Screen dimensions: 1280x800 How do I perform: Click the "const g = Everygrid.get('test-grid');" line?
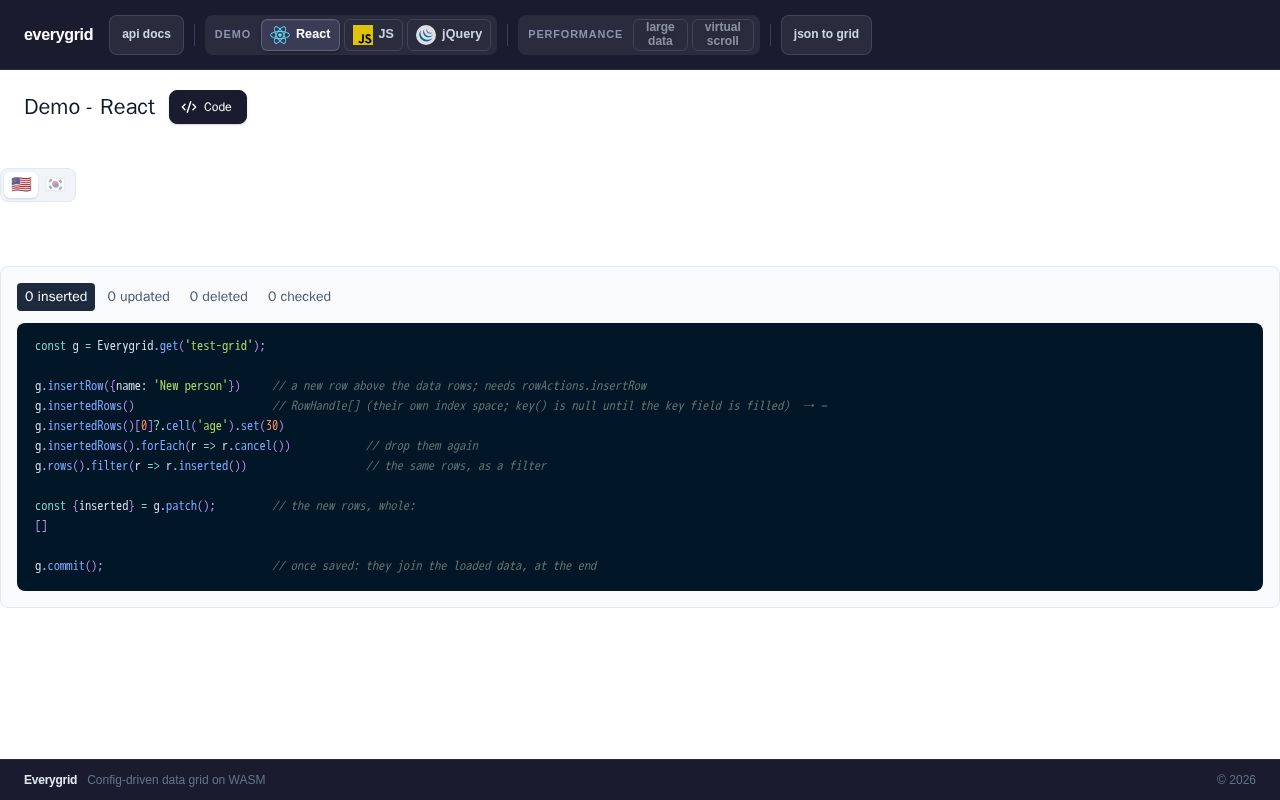pyautogui.click(x=150, y=346)
